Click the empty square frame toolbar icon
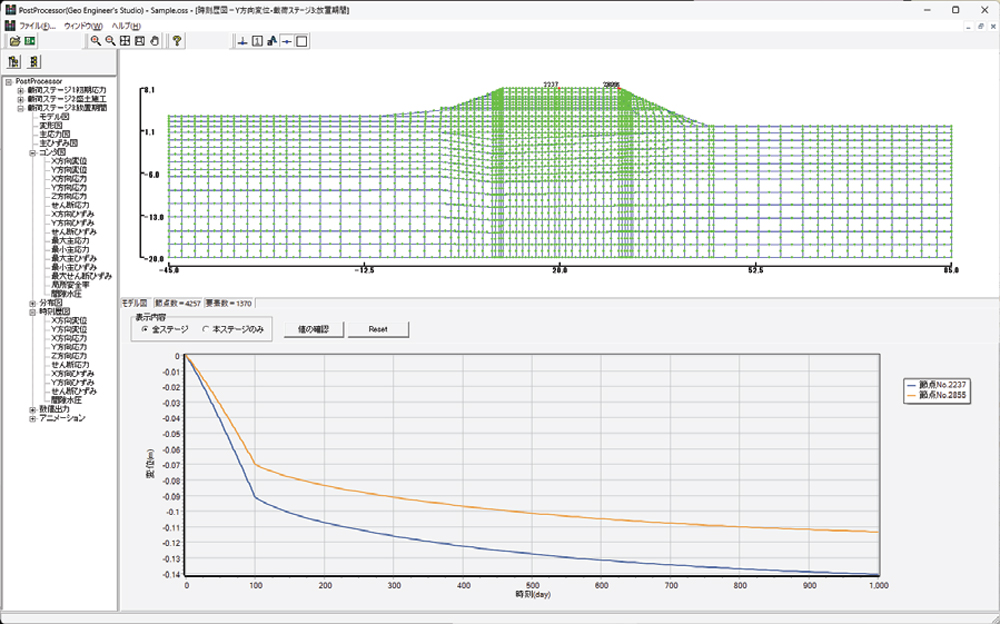The image size is (1000, 624). (302, 41)
